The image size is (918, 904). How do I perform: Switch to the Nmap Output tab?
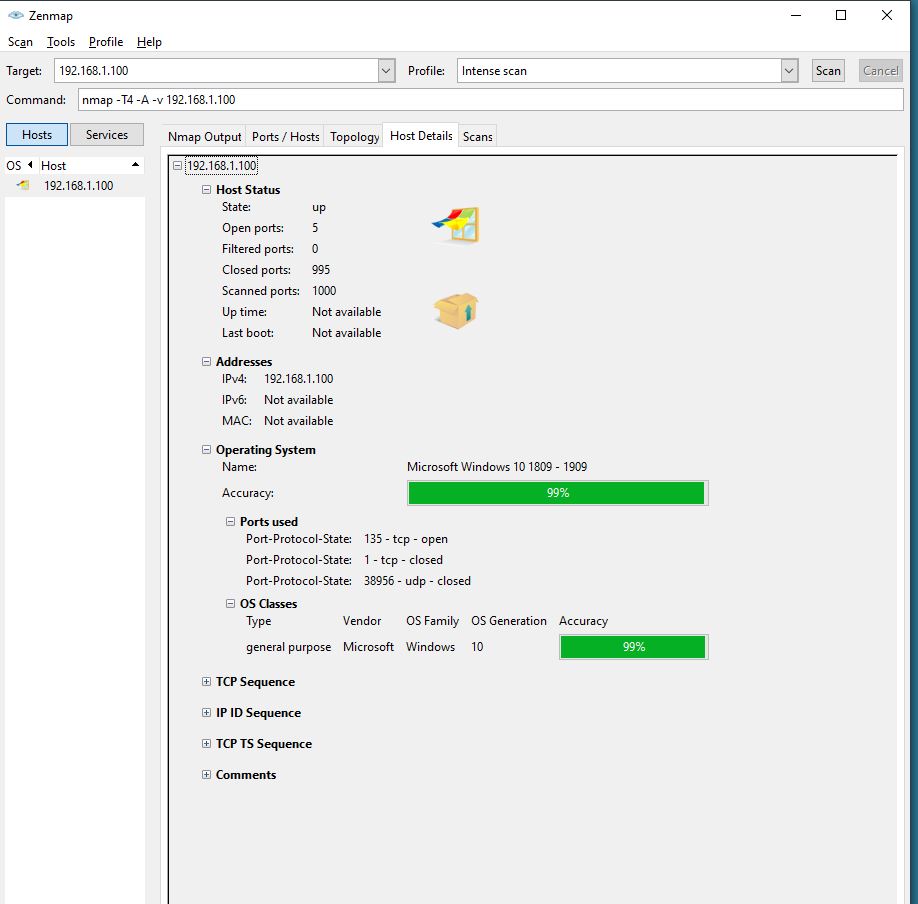coord(204,136)
